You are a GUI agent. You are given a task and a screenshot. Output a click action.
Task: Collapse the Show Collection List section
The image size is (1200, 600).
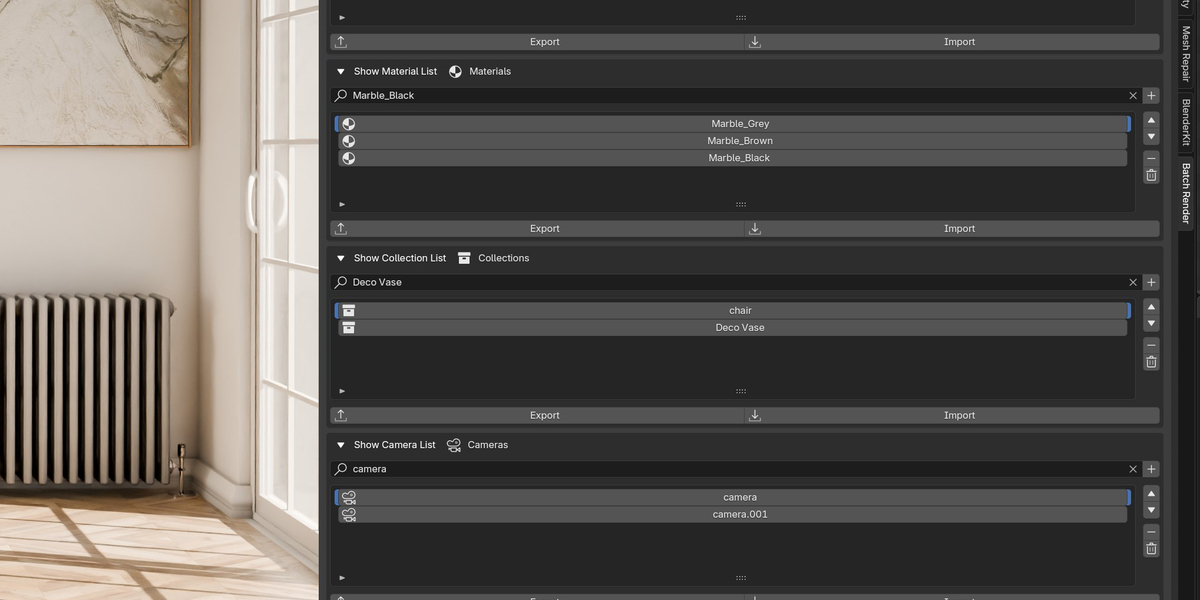click(x=341, y=258)
